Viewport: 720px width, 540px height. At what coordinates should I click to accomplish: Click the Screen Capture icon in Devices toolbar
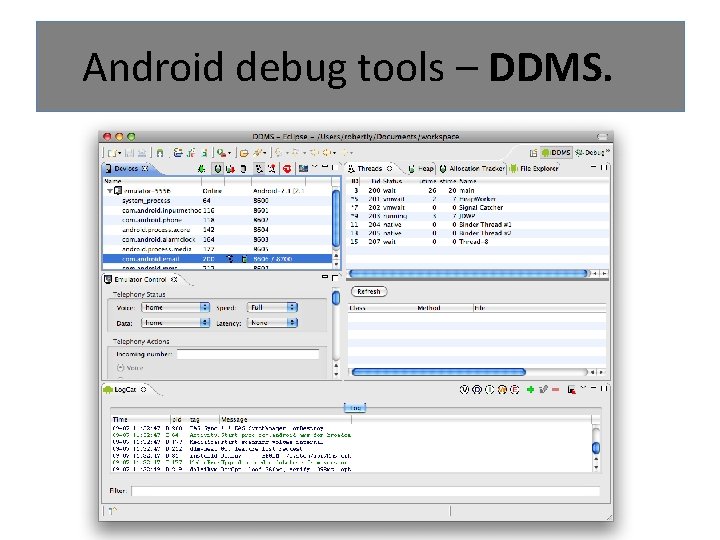(x=303, y=169)
